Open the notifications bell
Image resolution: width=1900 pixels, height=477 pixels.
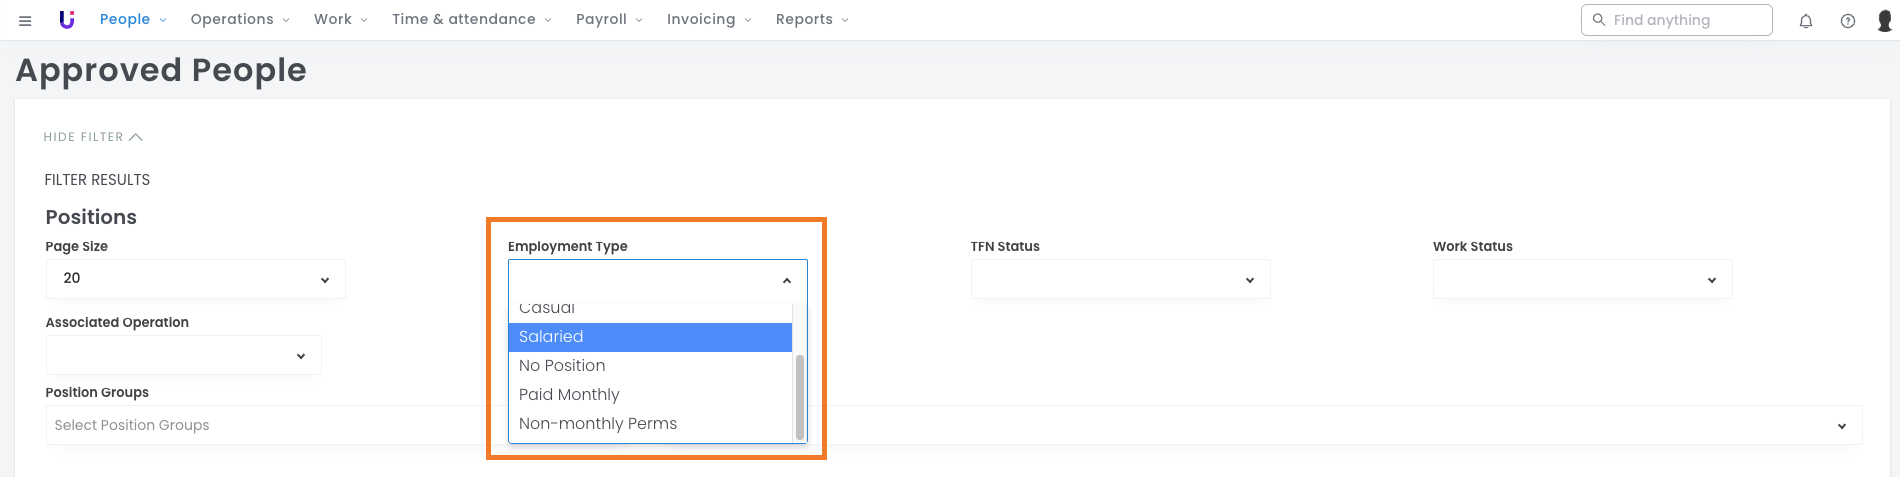click(x=1805, y=21)
